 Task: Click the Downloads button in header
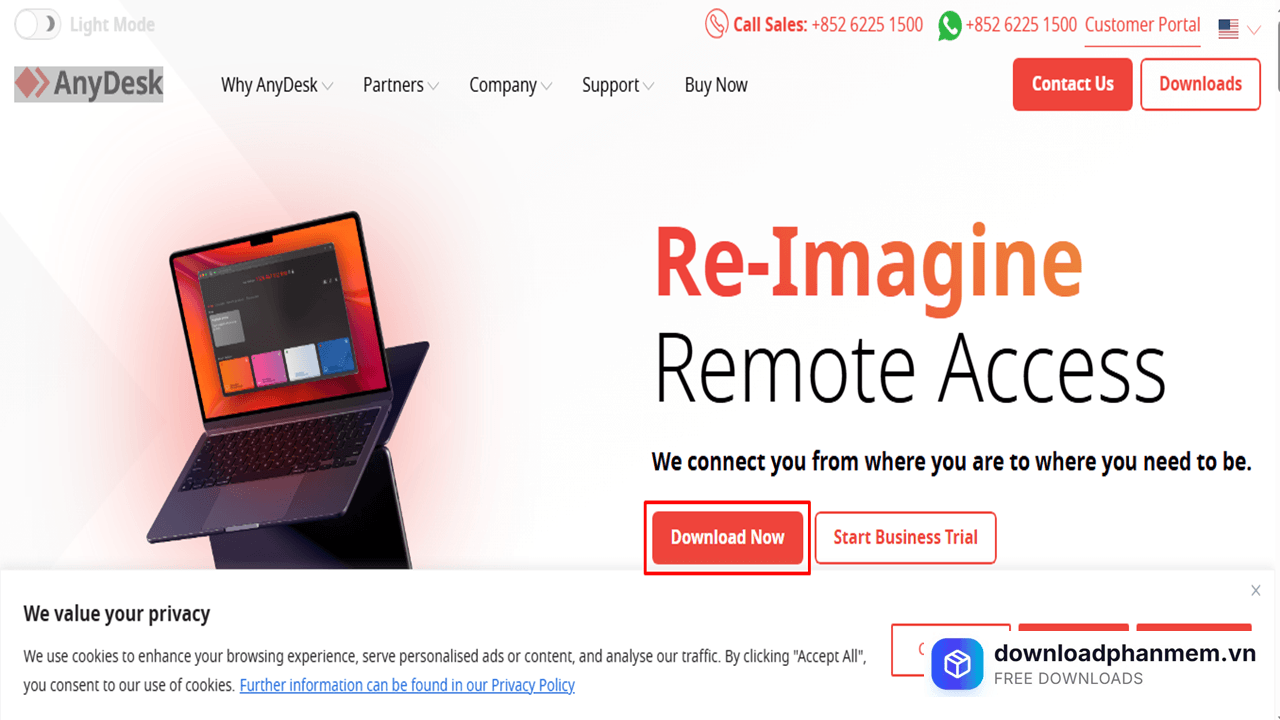[1200, 84]
